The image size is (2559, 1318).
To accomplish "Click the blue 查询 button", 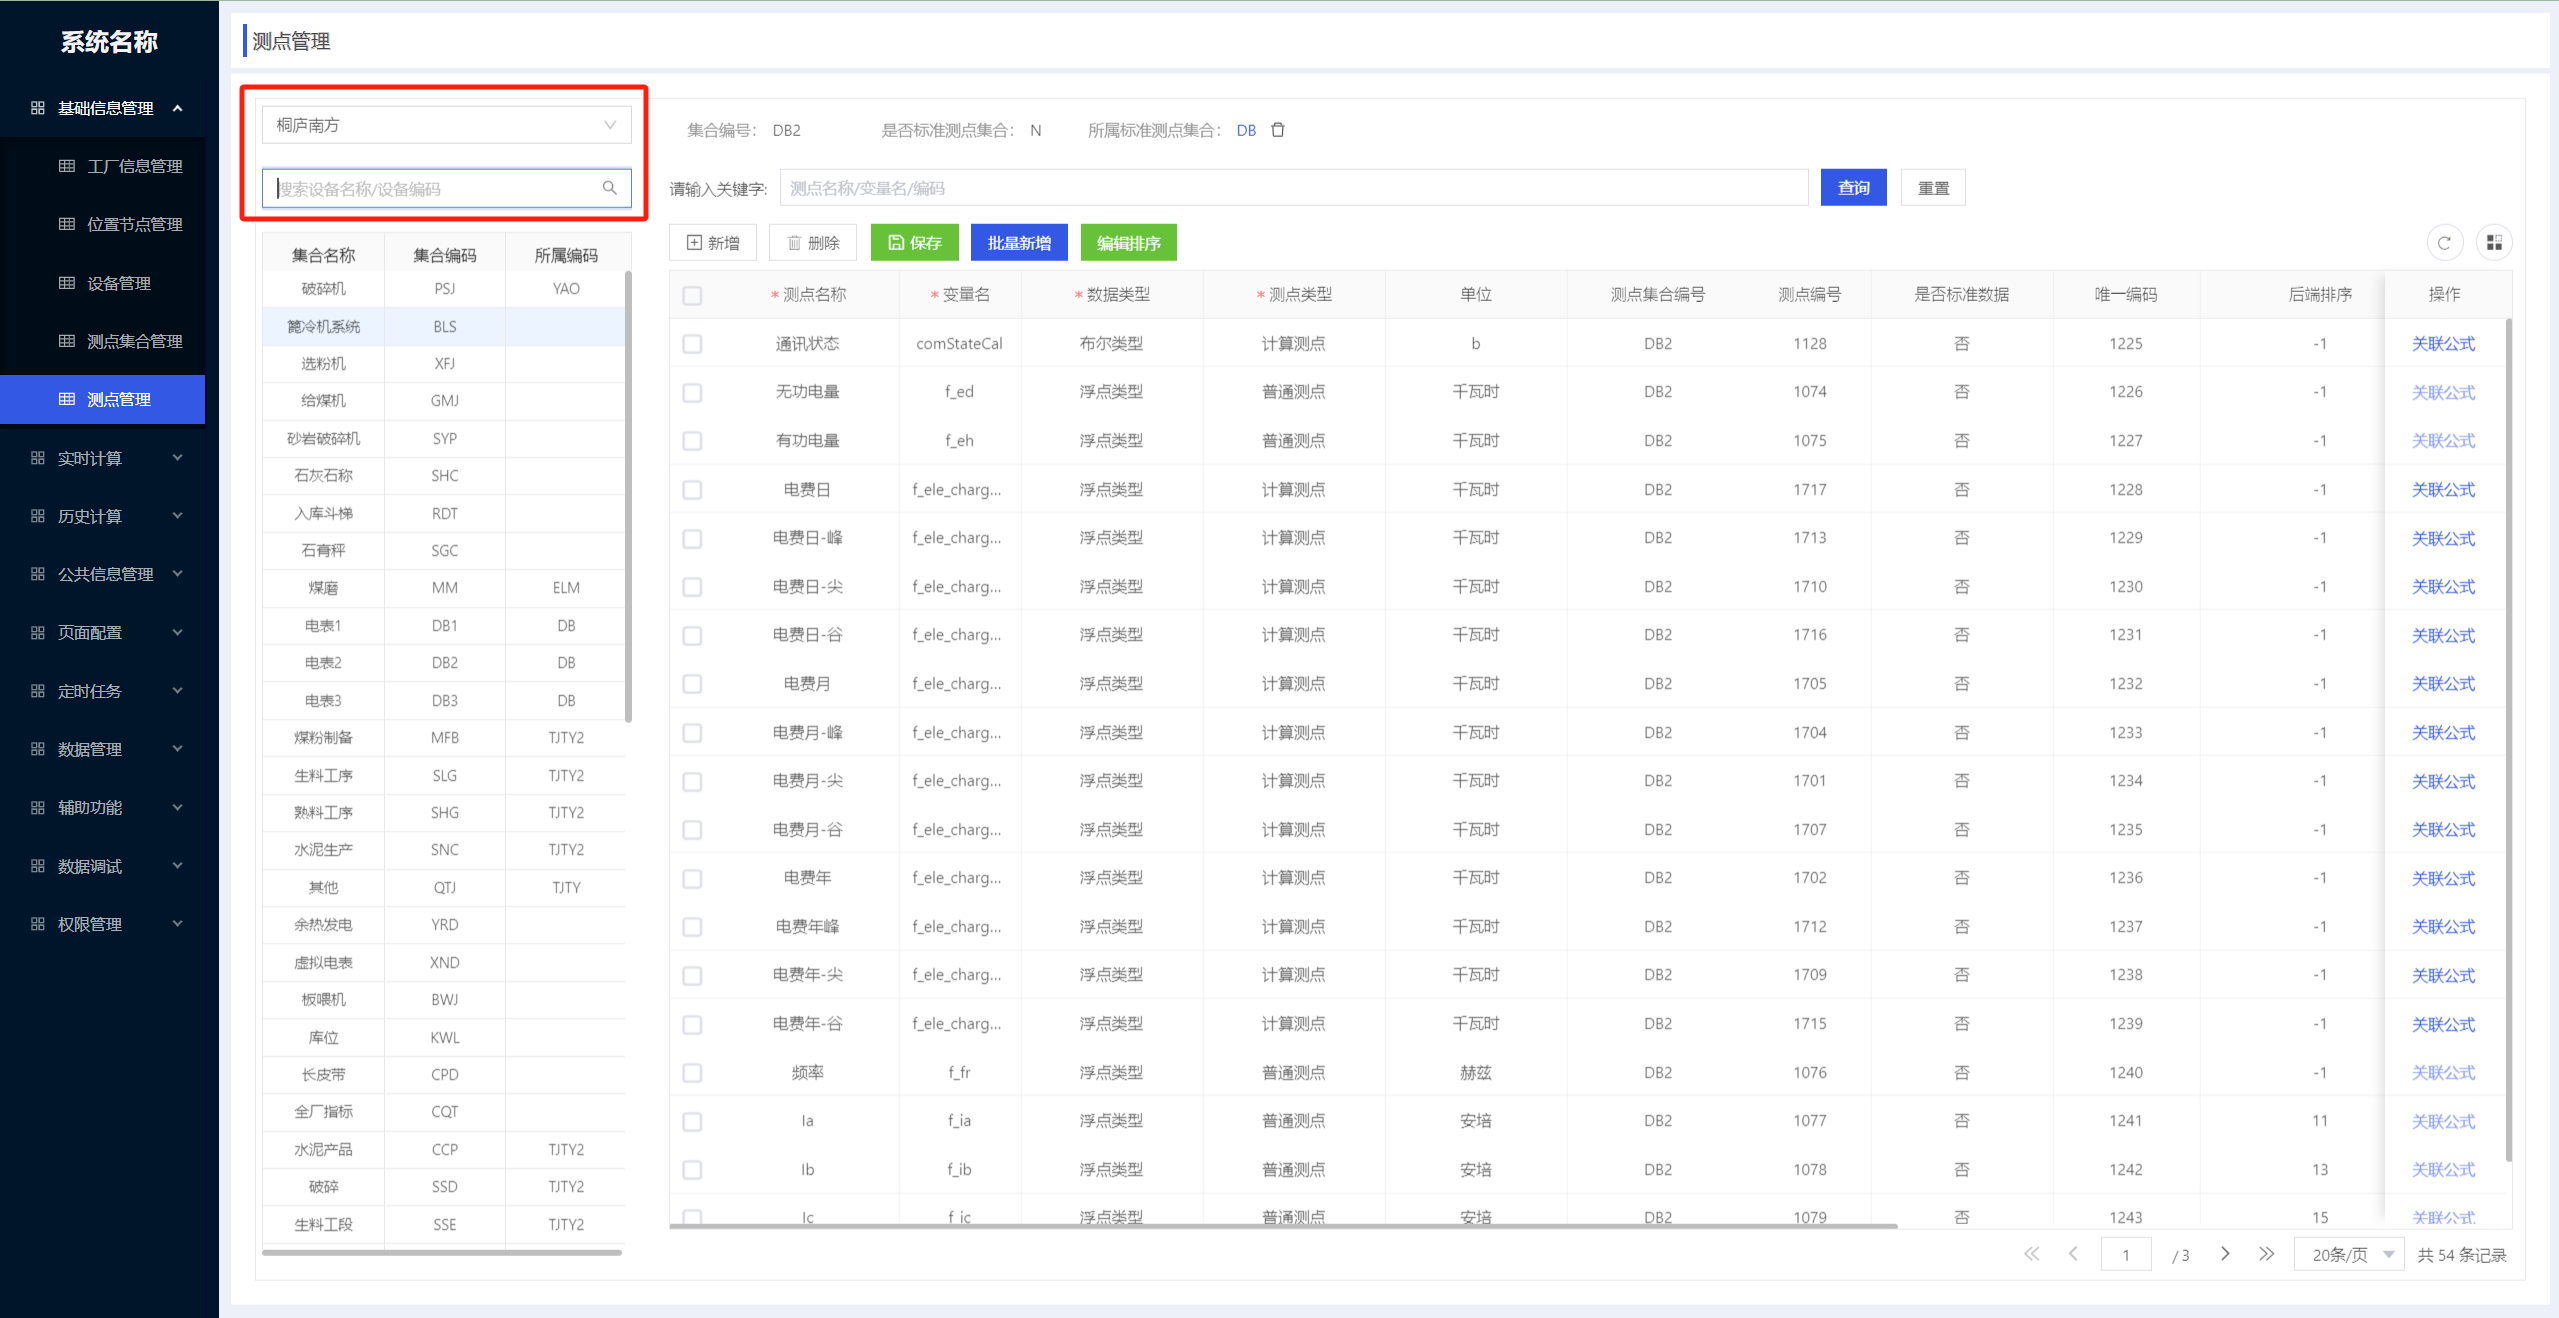I will [1853, 188].
